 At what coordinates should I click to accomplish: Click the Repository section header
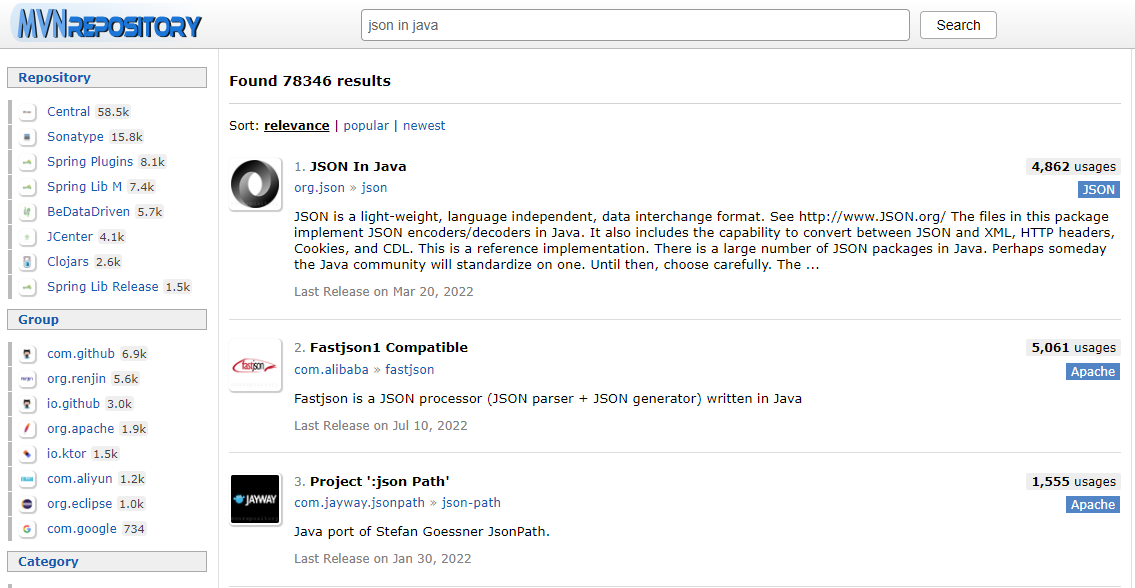pyautogui.click(x=106, y=77)
